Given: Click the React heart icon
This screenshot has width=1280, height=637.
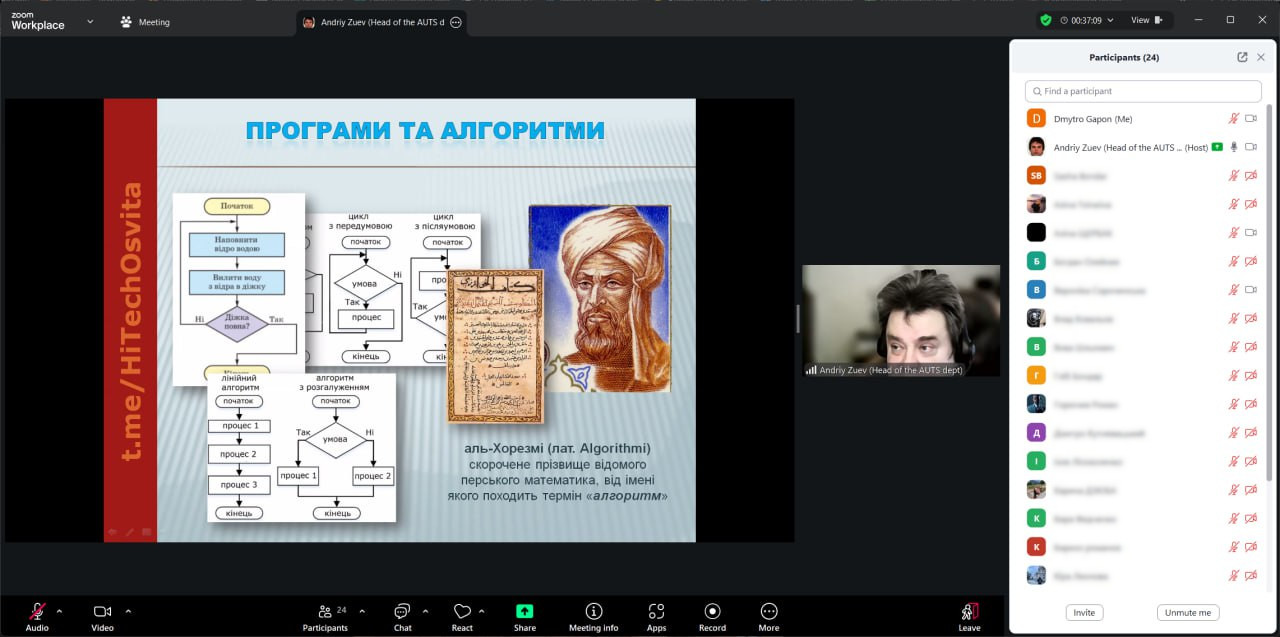Looking at the screenshot, I should tap(461, 611).
